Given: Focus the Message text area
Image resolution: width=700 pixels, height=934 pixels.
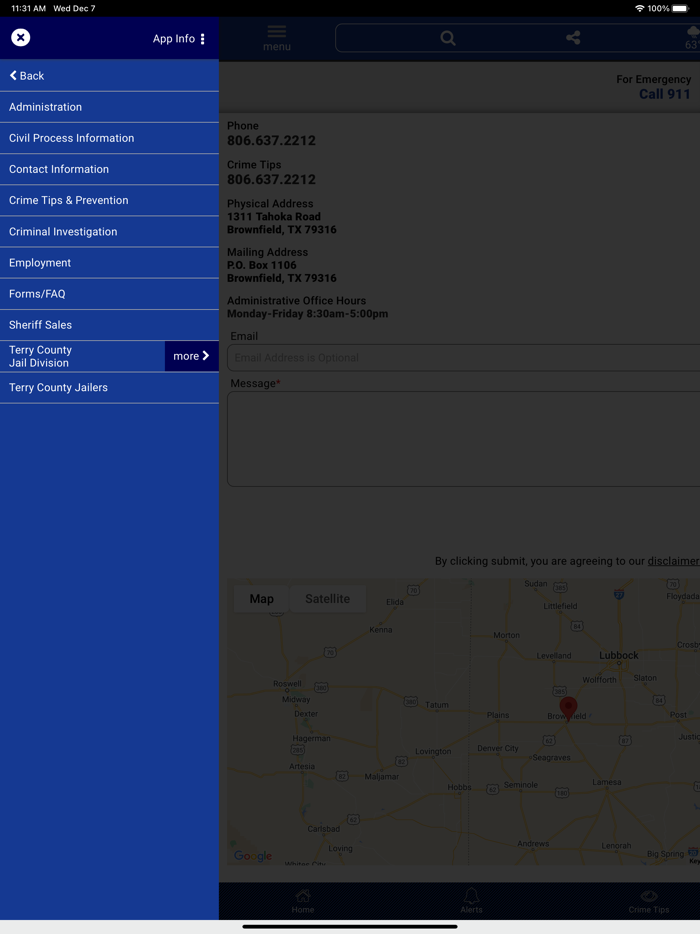Looking at the screenshot, I should [463, 439].
